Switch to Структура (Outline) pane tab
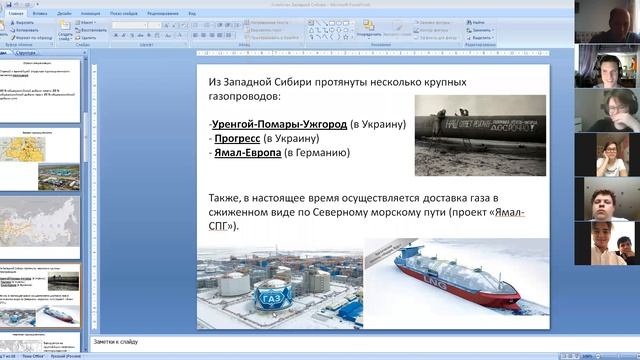This screenshot has width=640, height=360. coord(26,53)
